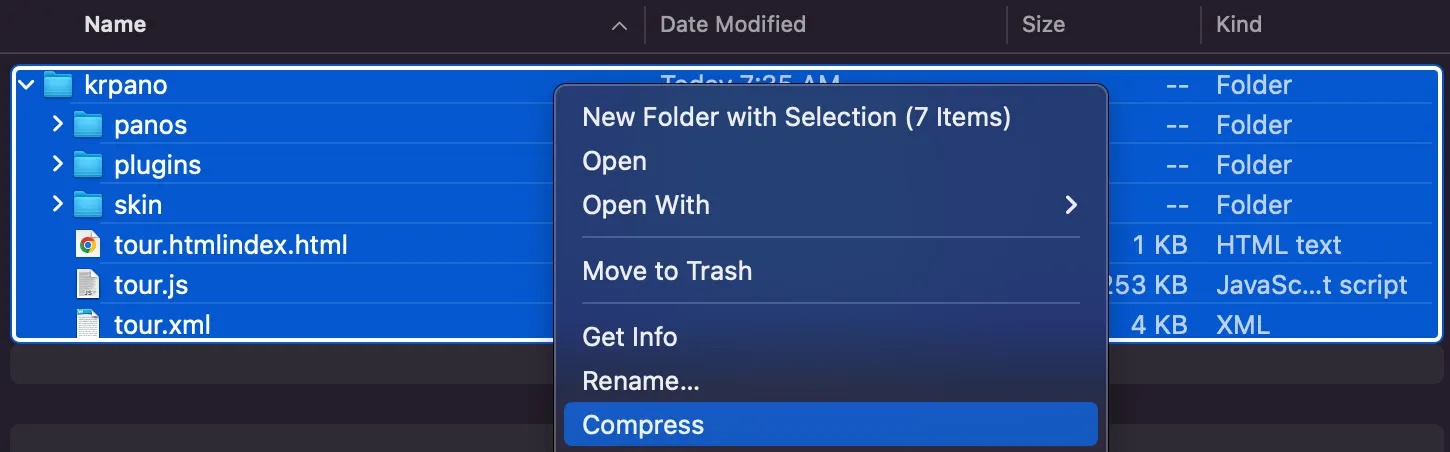This screenshot has width=1450, height=452.
Task: Click Move to Trash
Action: (x=667, y=271)
